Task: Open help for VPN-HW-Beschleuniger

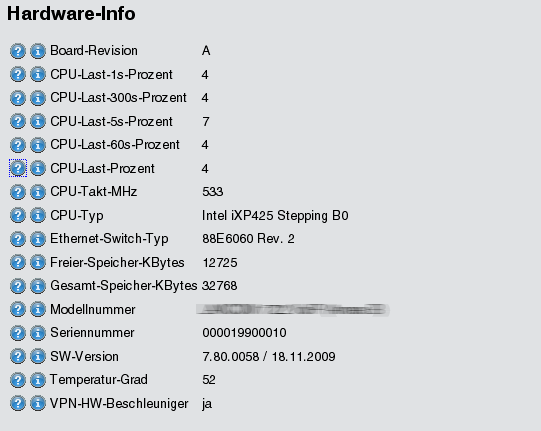Action: (18, 403)
